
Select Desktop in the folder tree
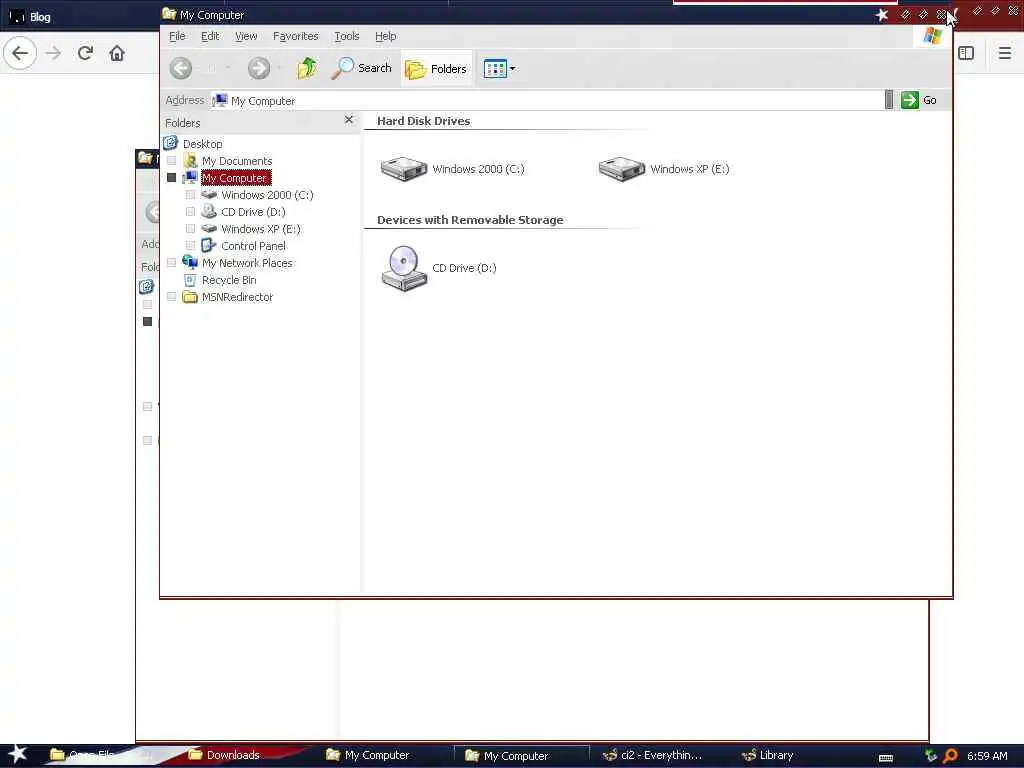pyautogui.click(x=202, y=144)
